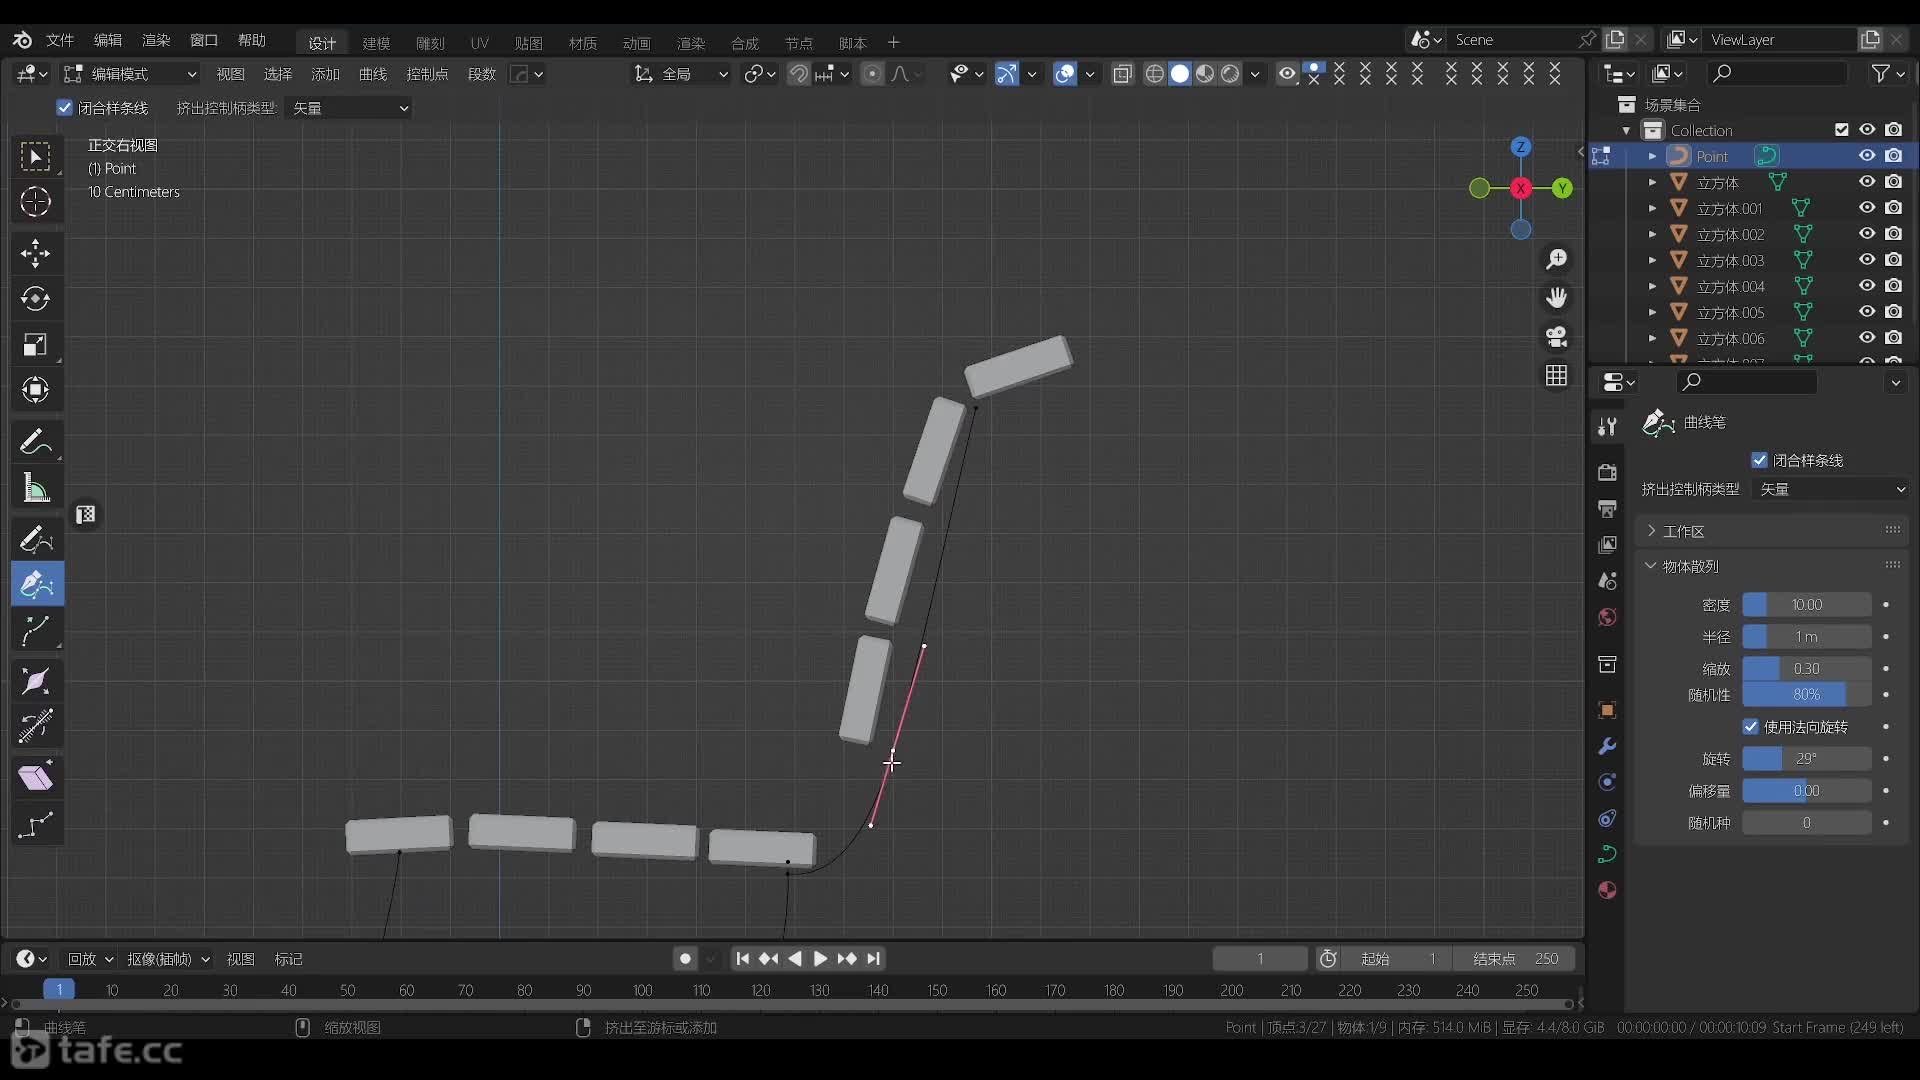Toggle 使用法向旋转 checkbox
1920x1080 pixels.
[x=1751, y=727]
